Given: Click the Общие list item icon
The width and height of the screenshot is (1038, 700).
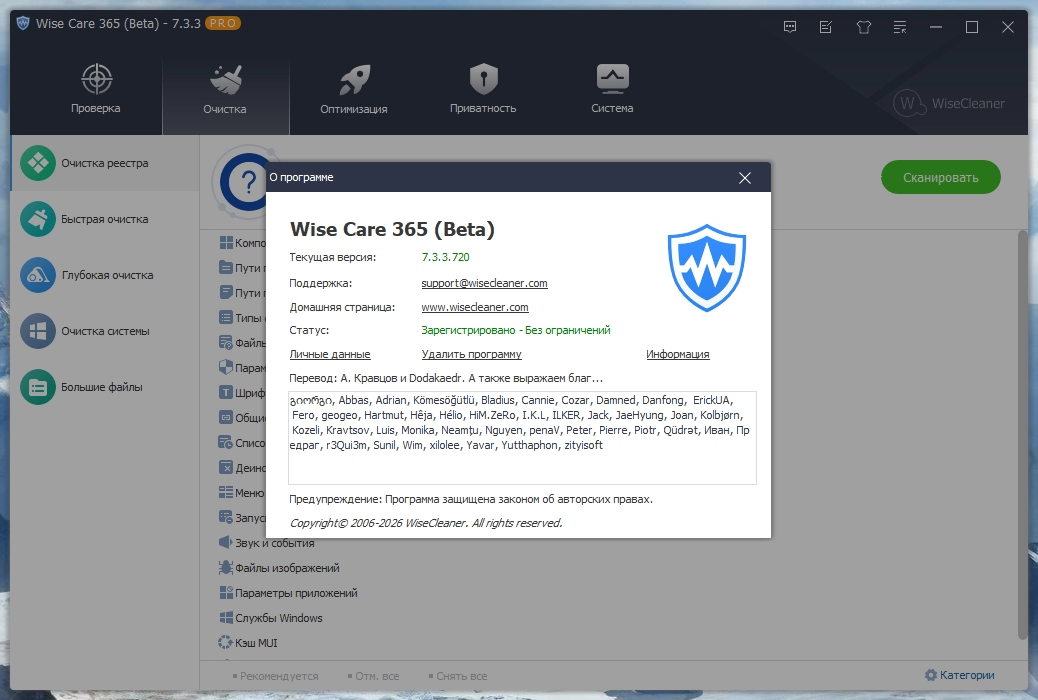Looking at the screenshot, I should click(x=225, y=418).
